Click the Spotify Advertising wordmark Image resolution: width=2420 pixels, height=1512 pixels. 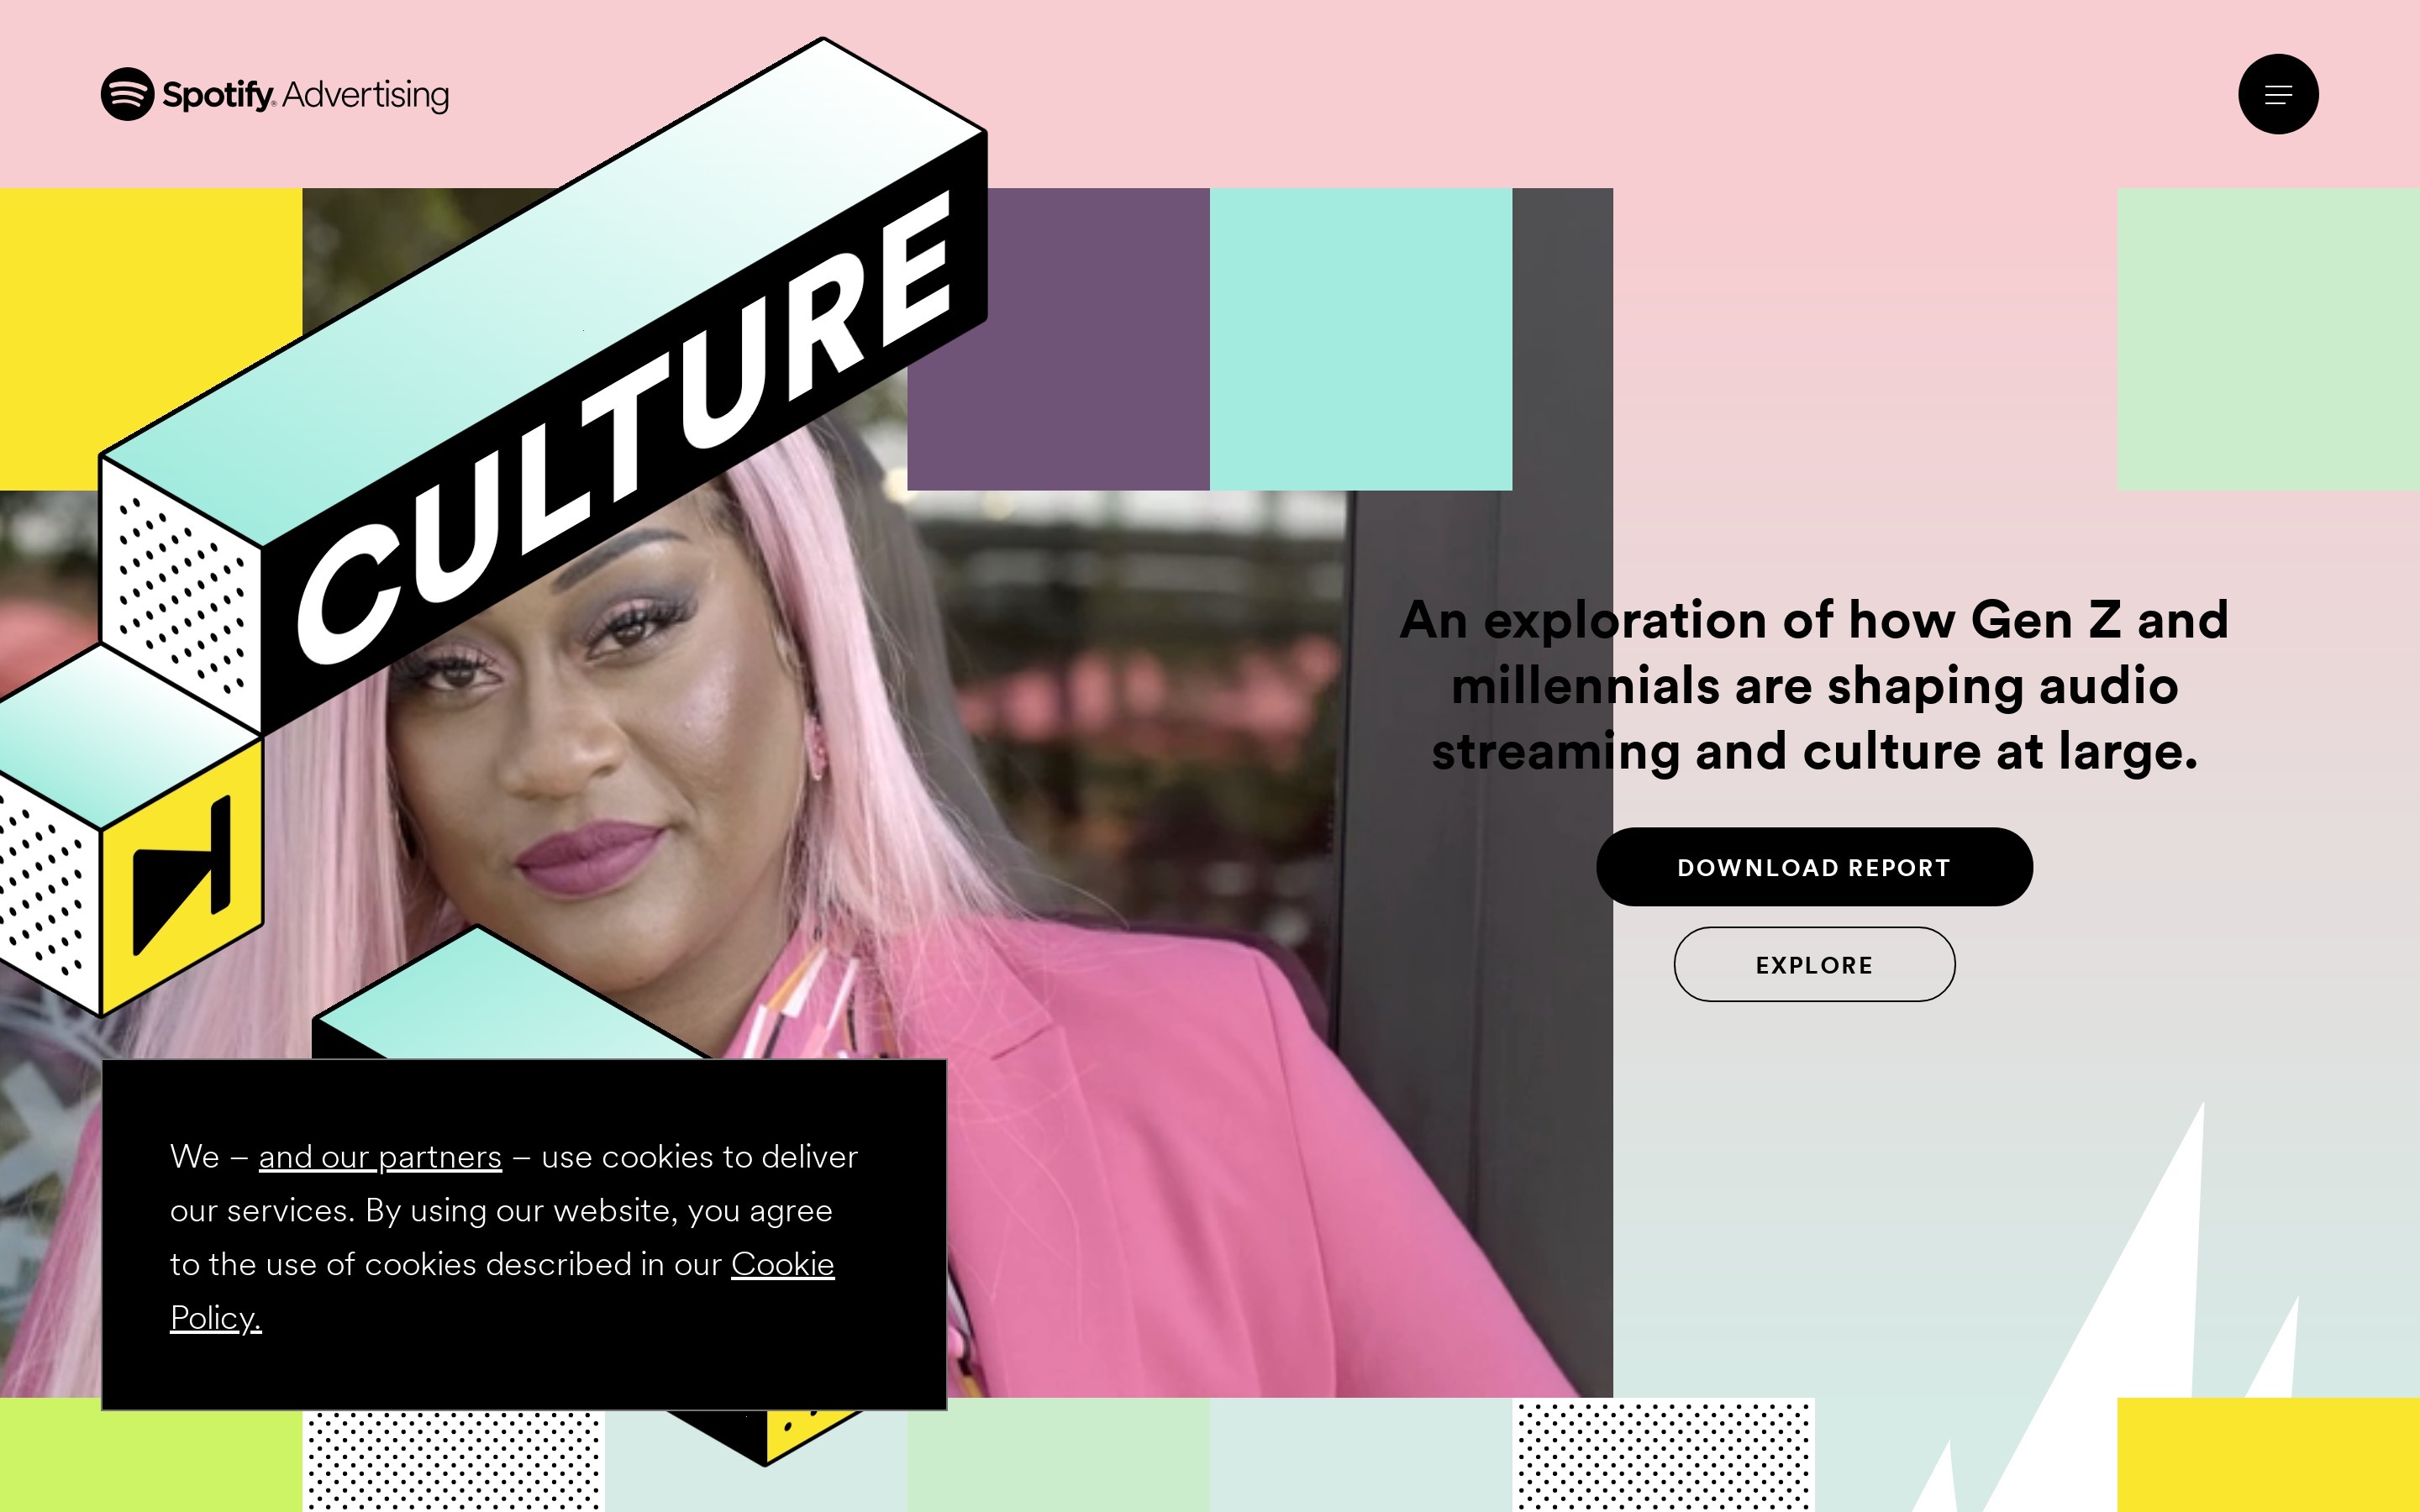pyautogui.click(x=306, y=95)
